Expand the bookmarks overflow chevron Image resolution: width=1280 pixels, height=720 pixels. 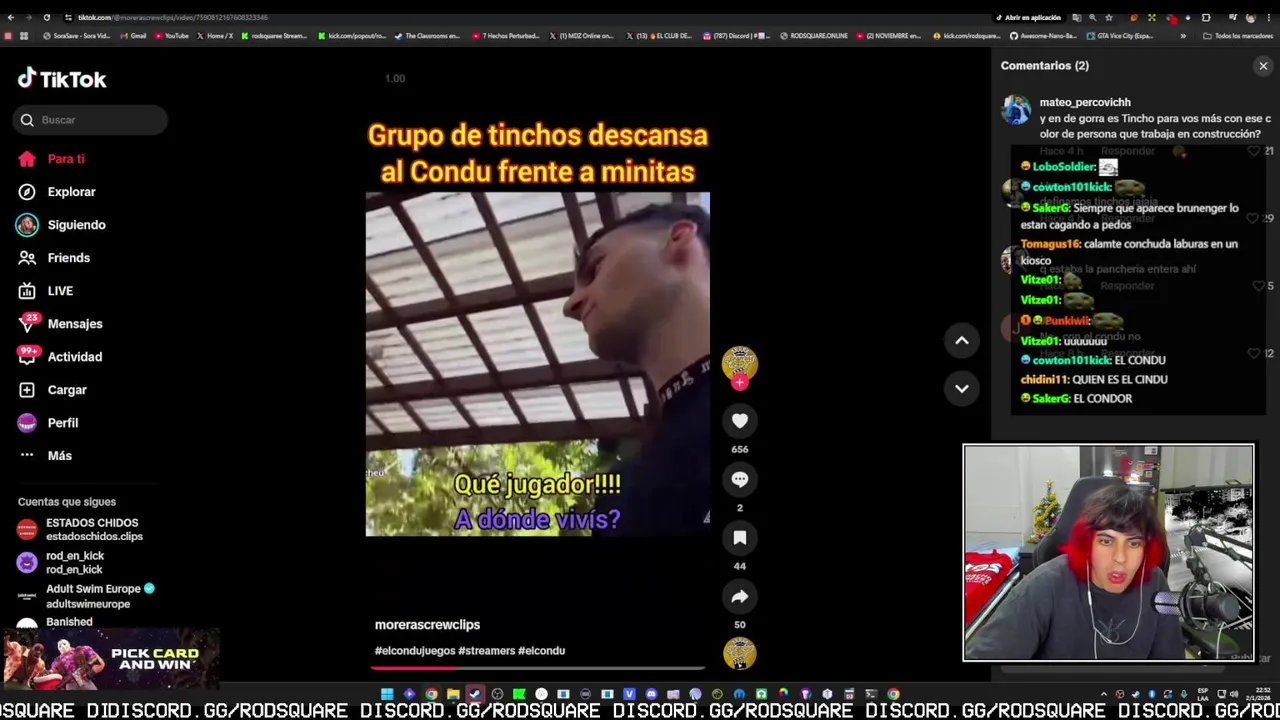(1183, 36)
